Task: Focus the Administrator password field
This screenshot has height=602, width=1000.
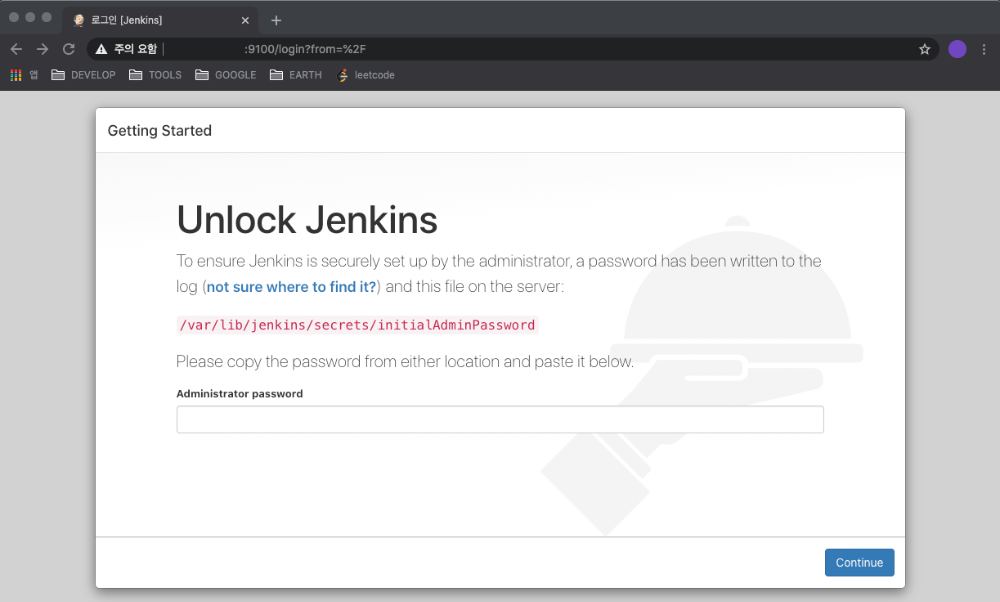Action: pyautogui.click(x=500, y=420)
